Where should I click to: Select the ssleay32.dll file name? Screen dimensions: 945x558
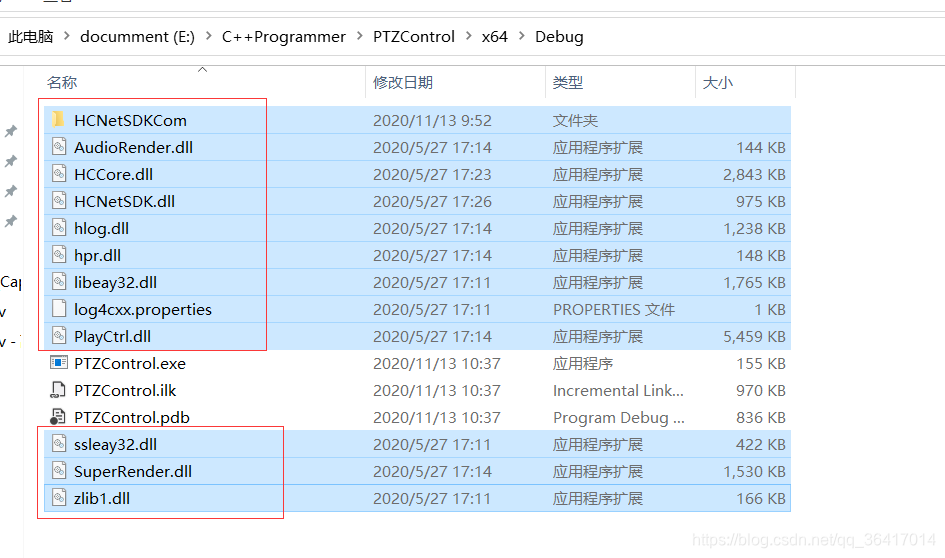pos(115,445)
